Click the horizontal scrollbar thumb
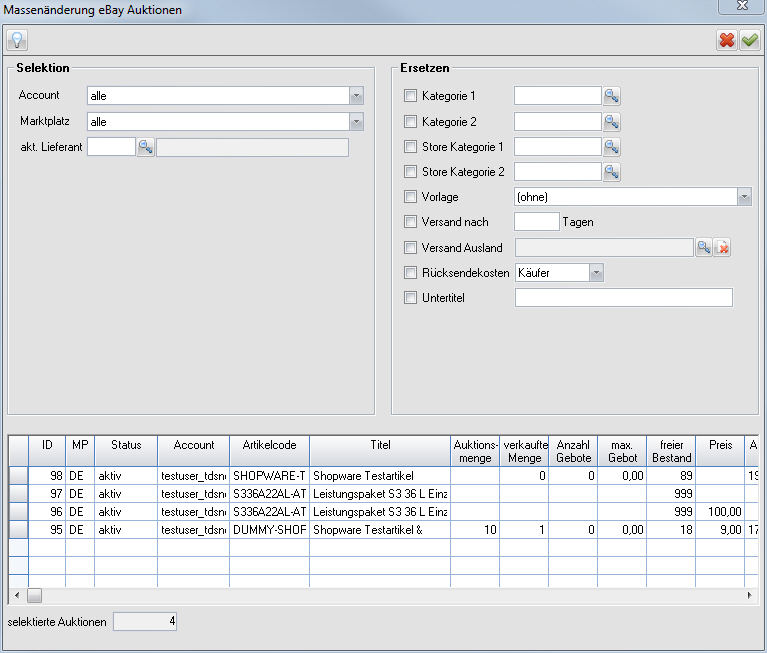 (x=34, y=595)
